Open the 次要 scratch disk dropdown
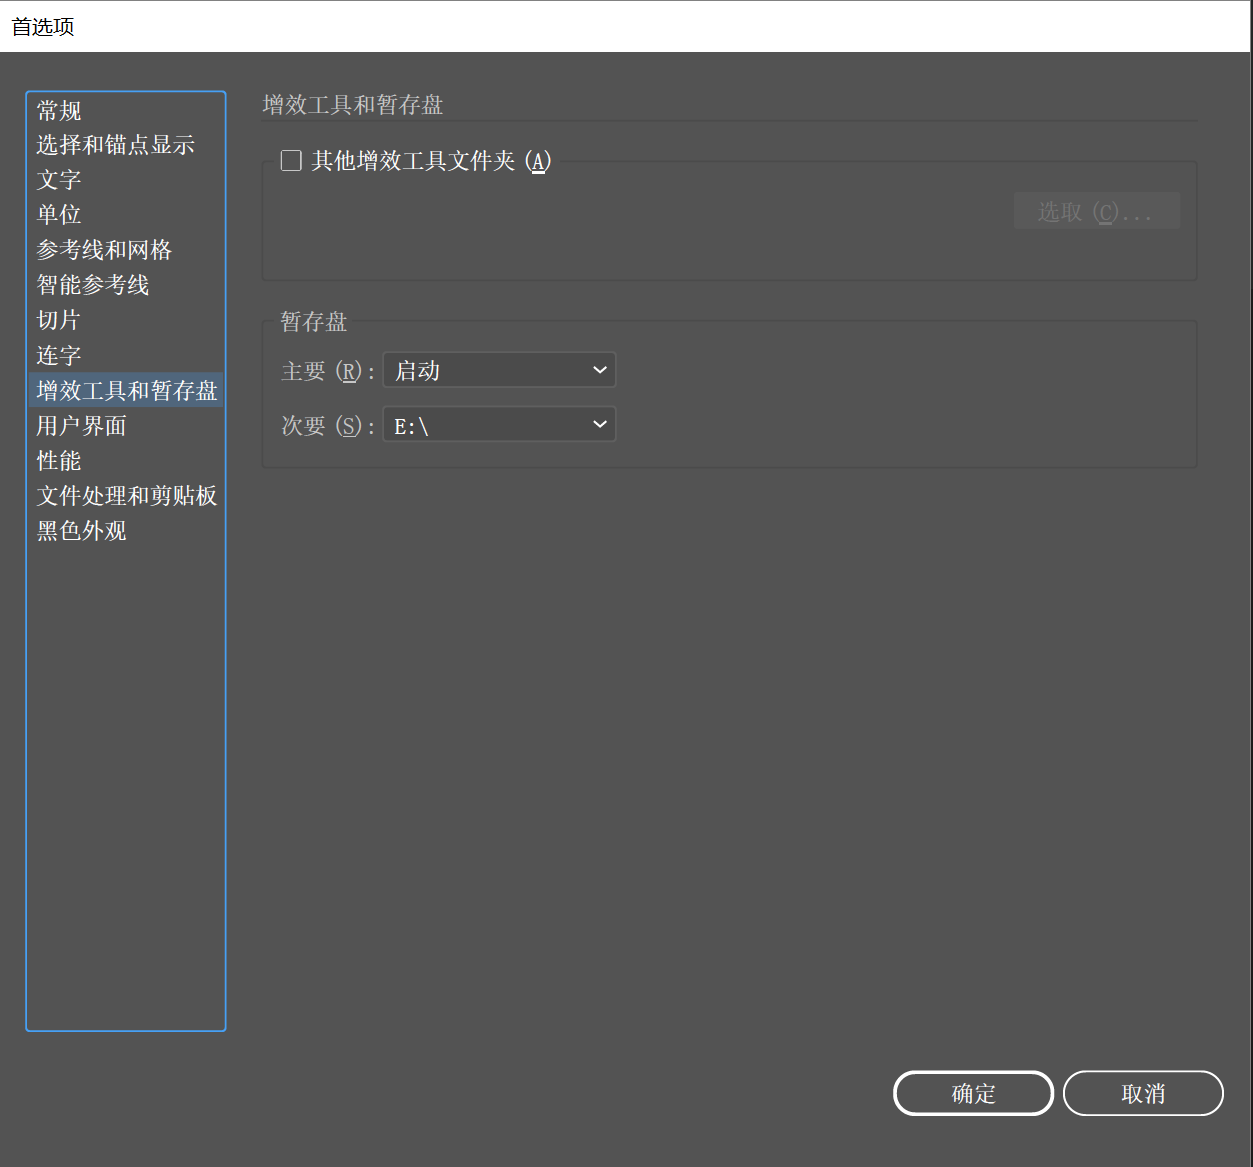 coord(499,425)
